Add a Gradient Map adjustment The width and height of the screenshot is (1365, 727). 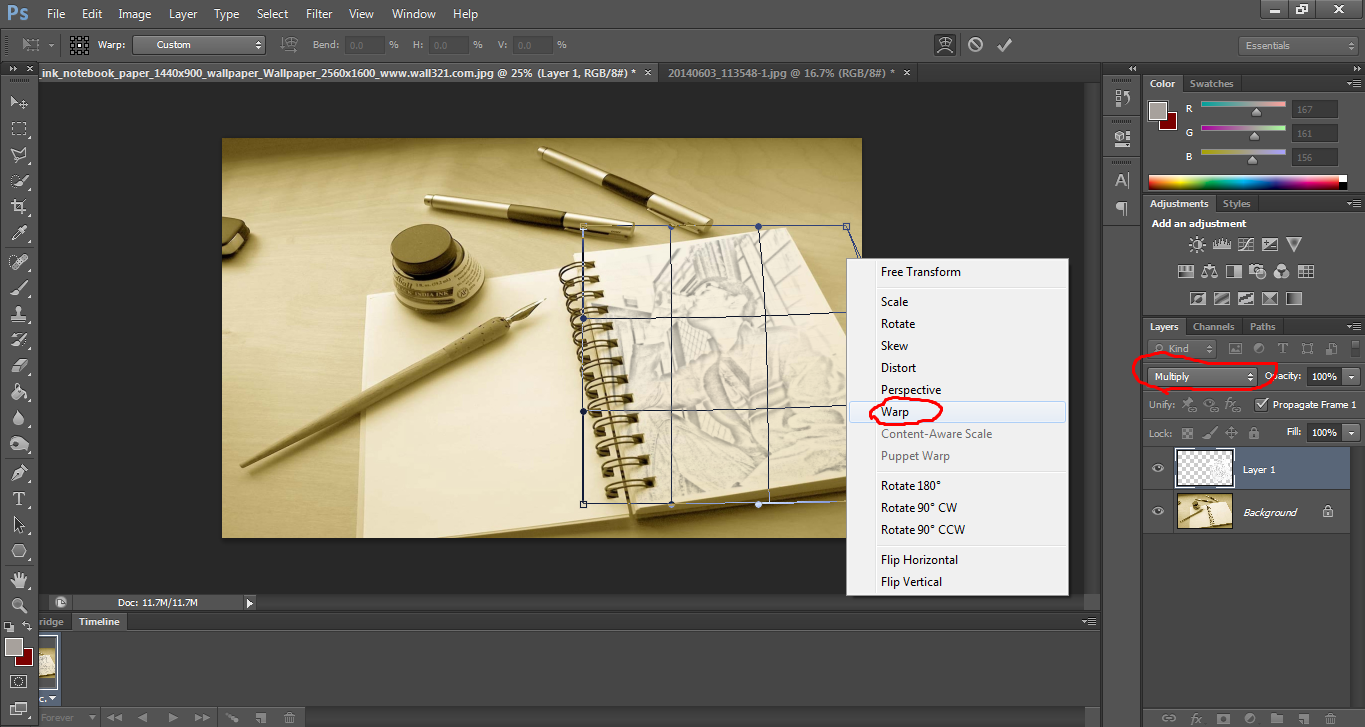[x=1294, y=298]
